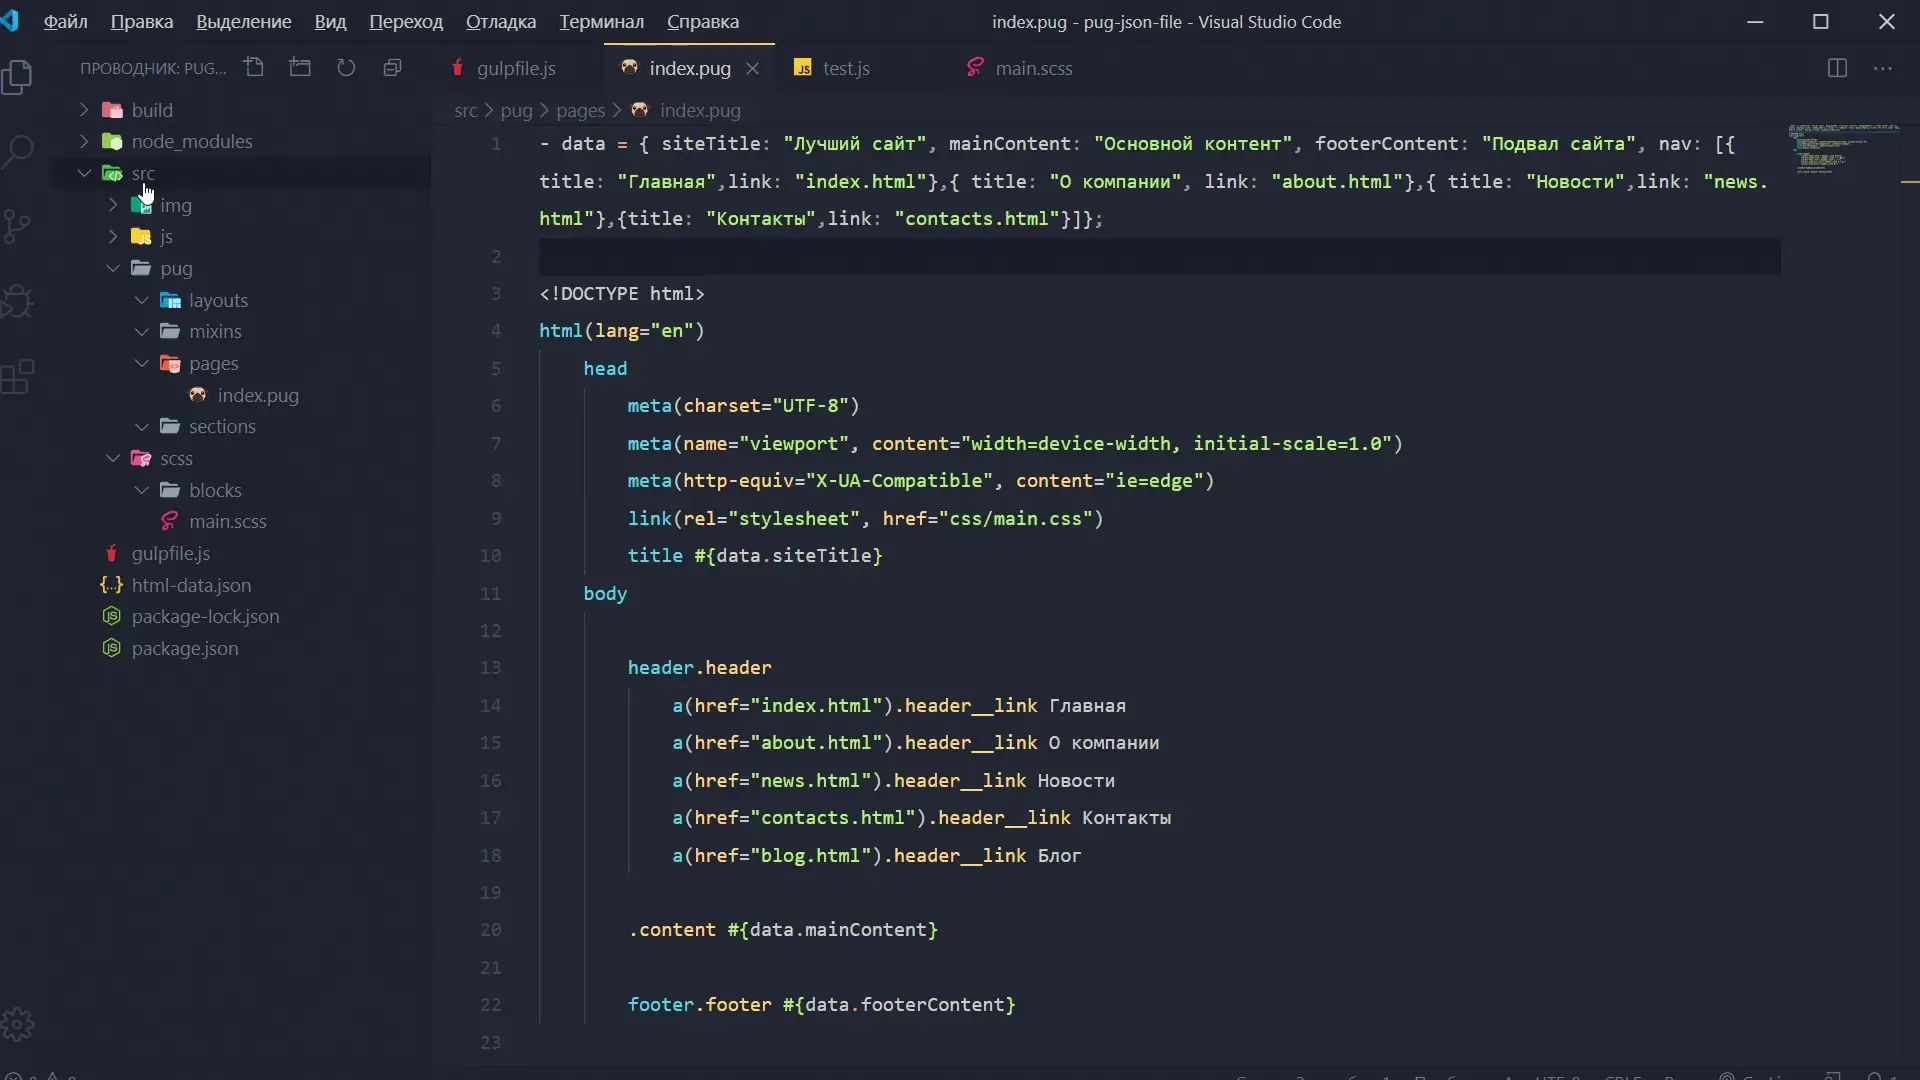
Task: Open html-data.json from the file tree
Action: click(x=191, y=585)
